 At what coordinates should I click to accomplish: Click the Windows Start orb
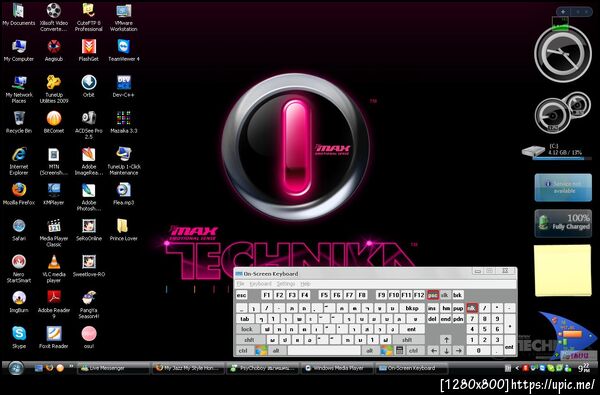tap(16, 368)
